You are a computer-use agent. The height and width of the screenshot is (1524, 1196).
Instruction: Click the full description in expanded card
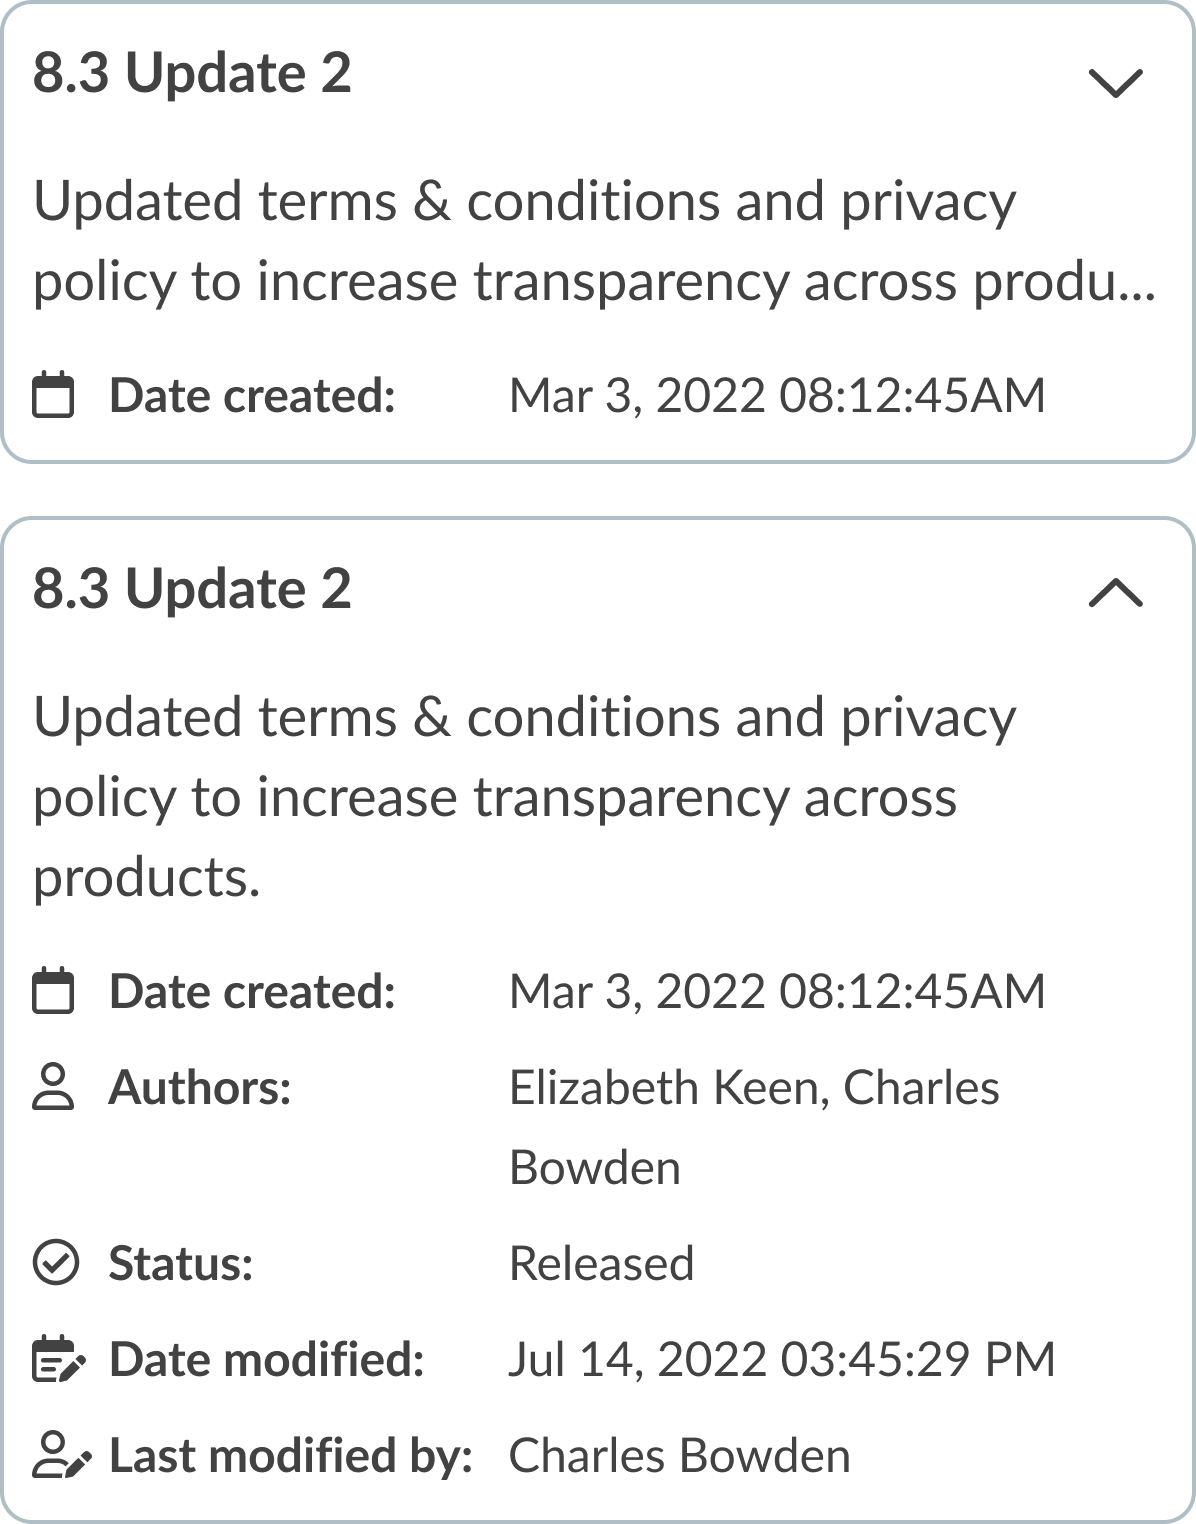pos(524,797)
